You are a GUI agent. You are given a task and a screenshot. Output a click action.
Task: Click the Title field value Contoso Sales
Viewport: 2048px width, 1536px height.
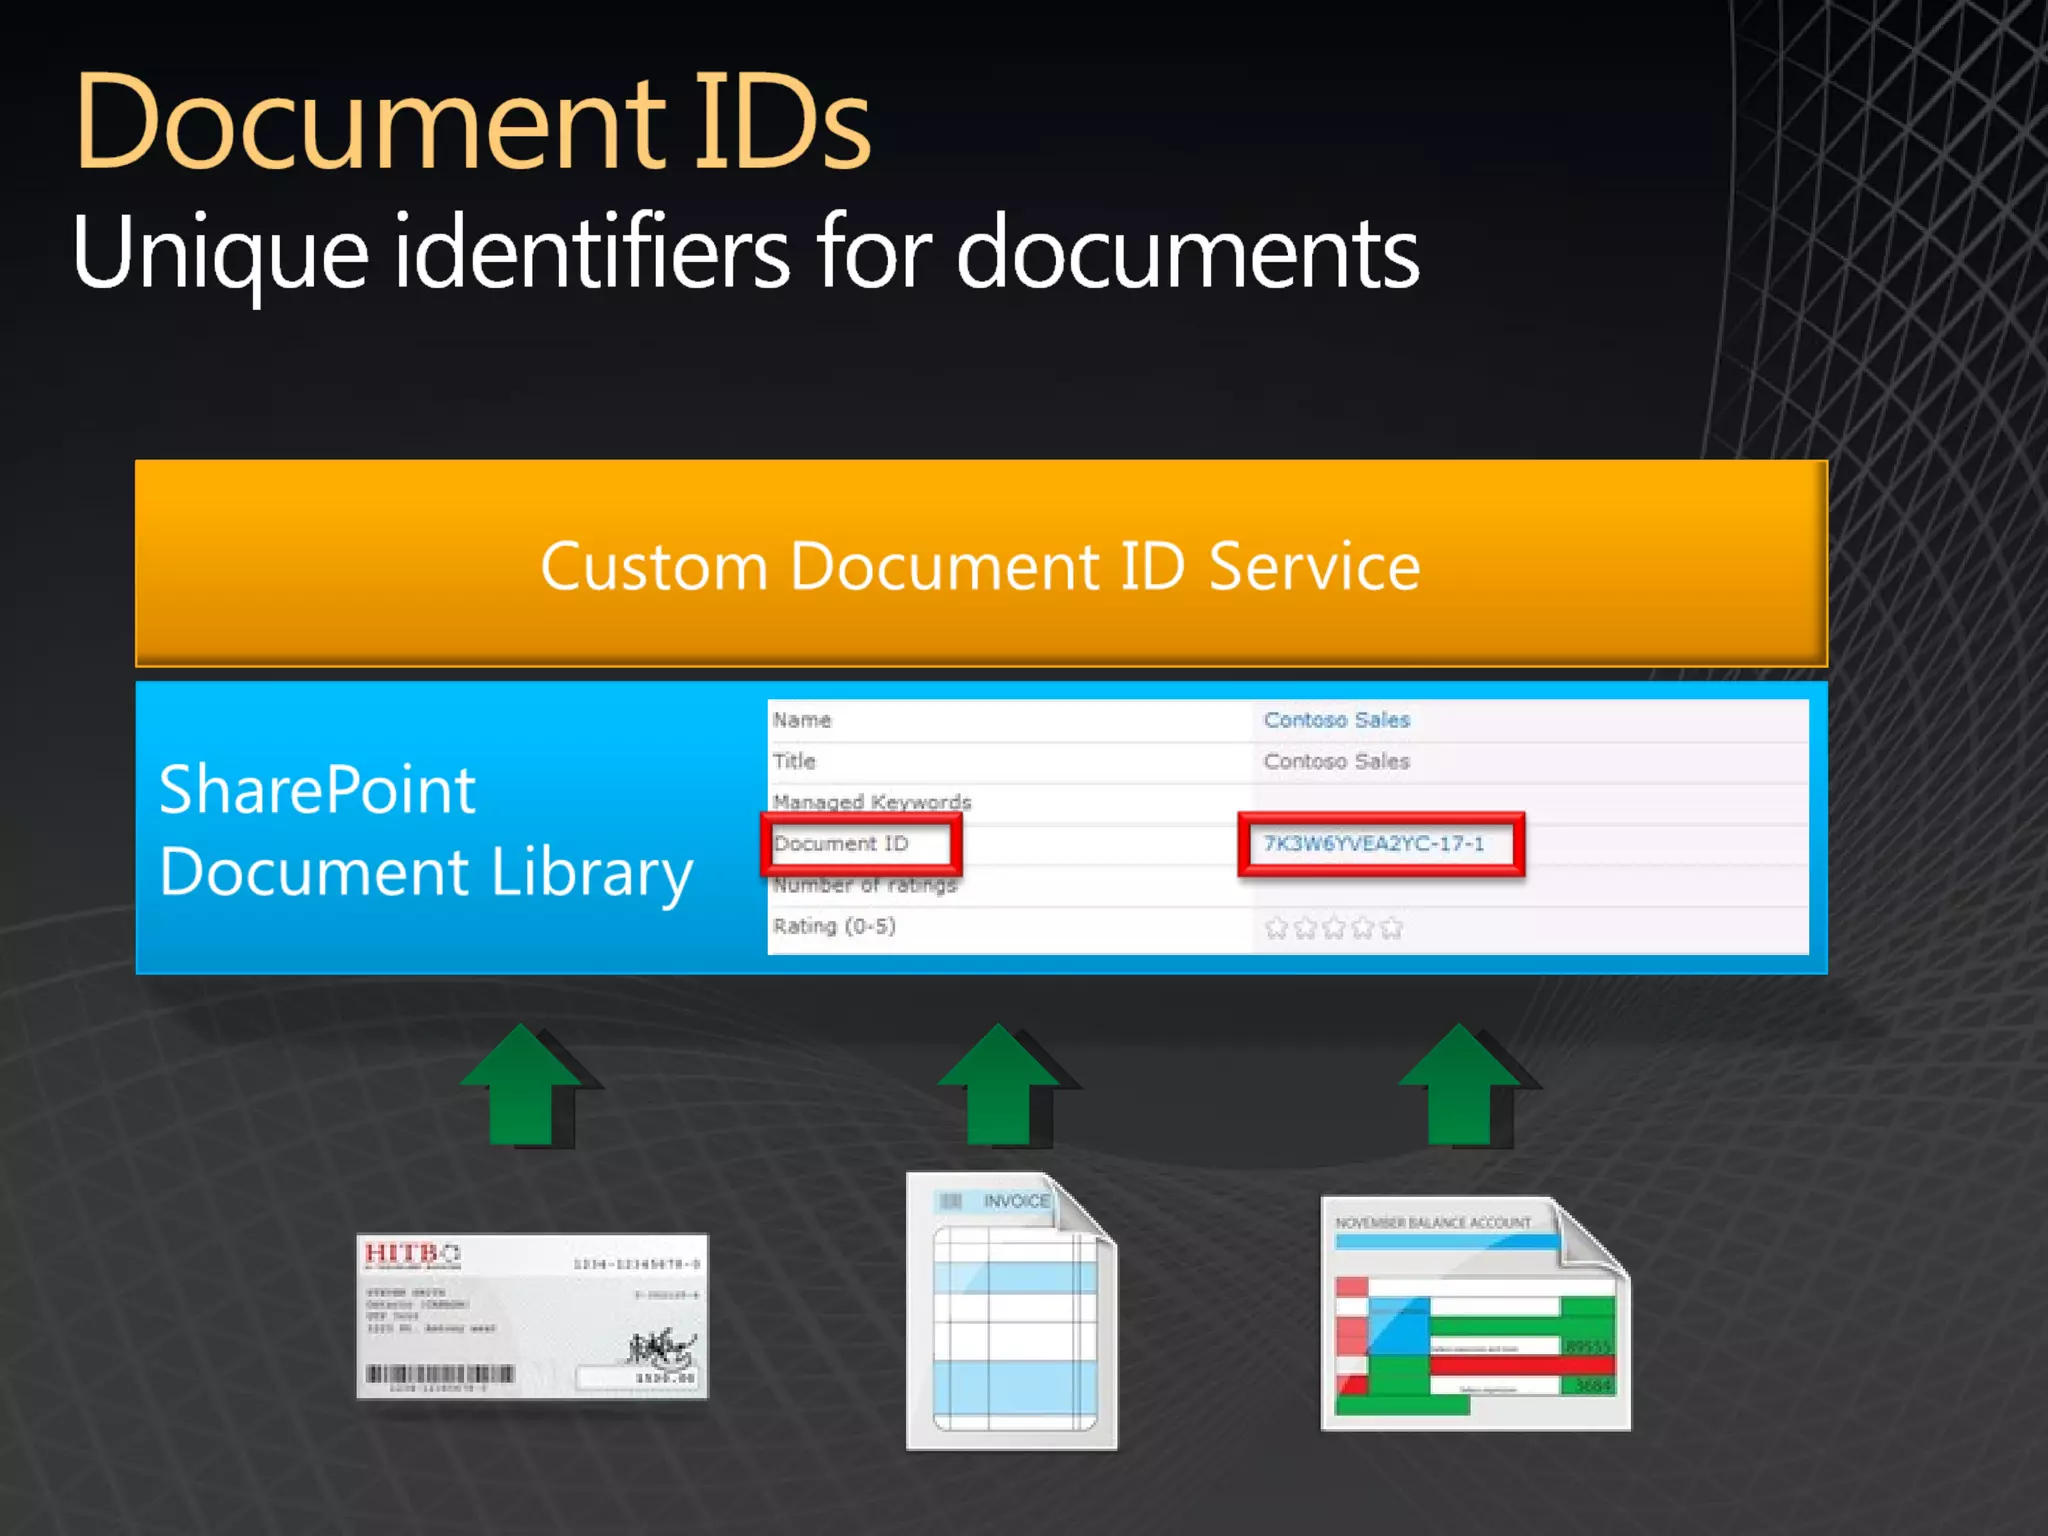point(1336,761)
